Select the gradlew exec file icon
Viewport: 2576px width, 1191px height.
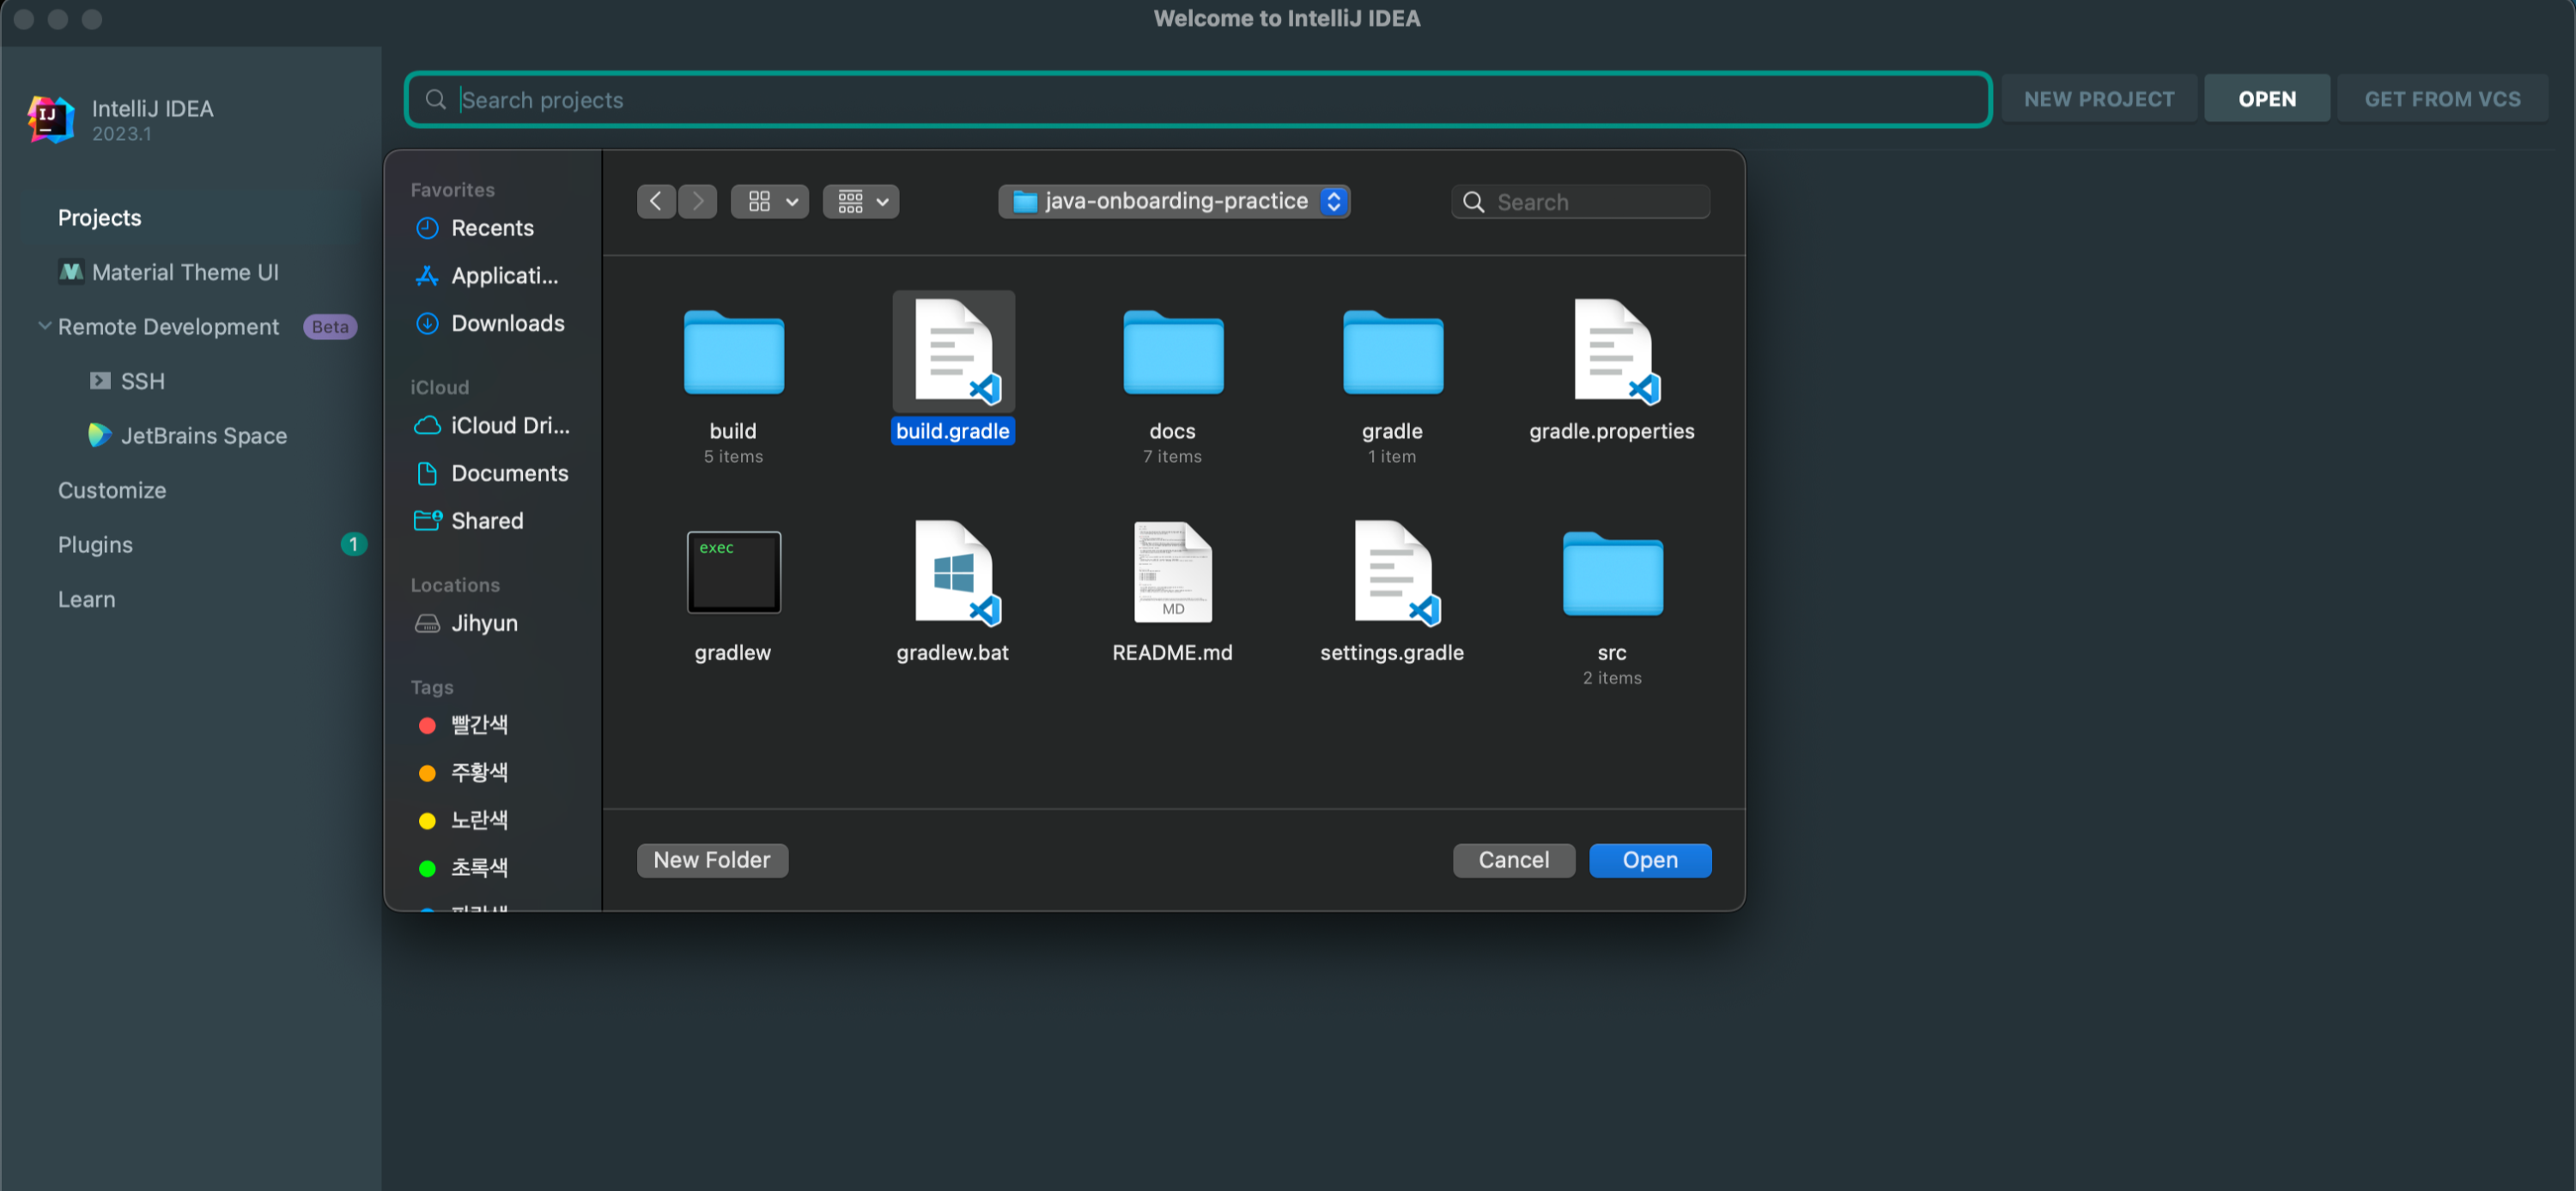[x=733, y=572]
